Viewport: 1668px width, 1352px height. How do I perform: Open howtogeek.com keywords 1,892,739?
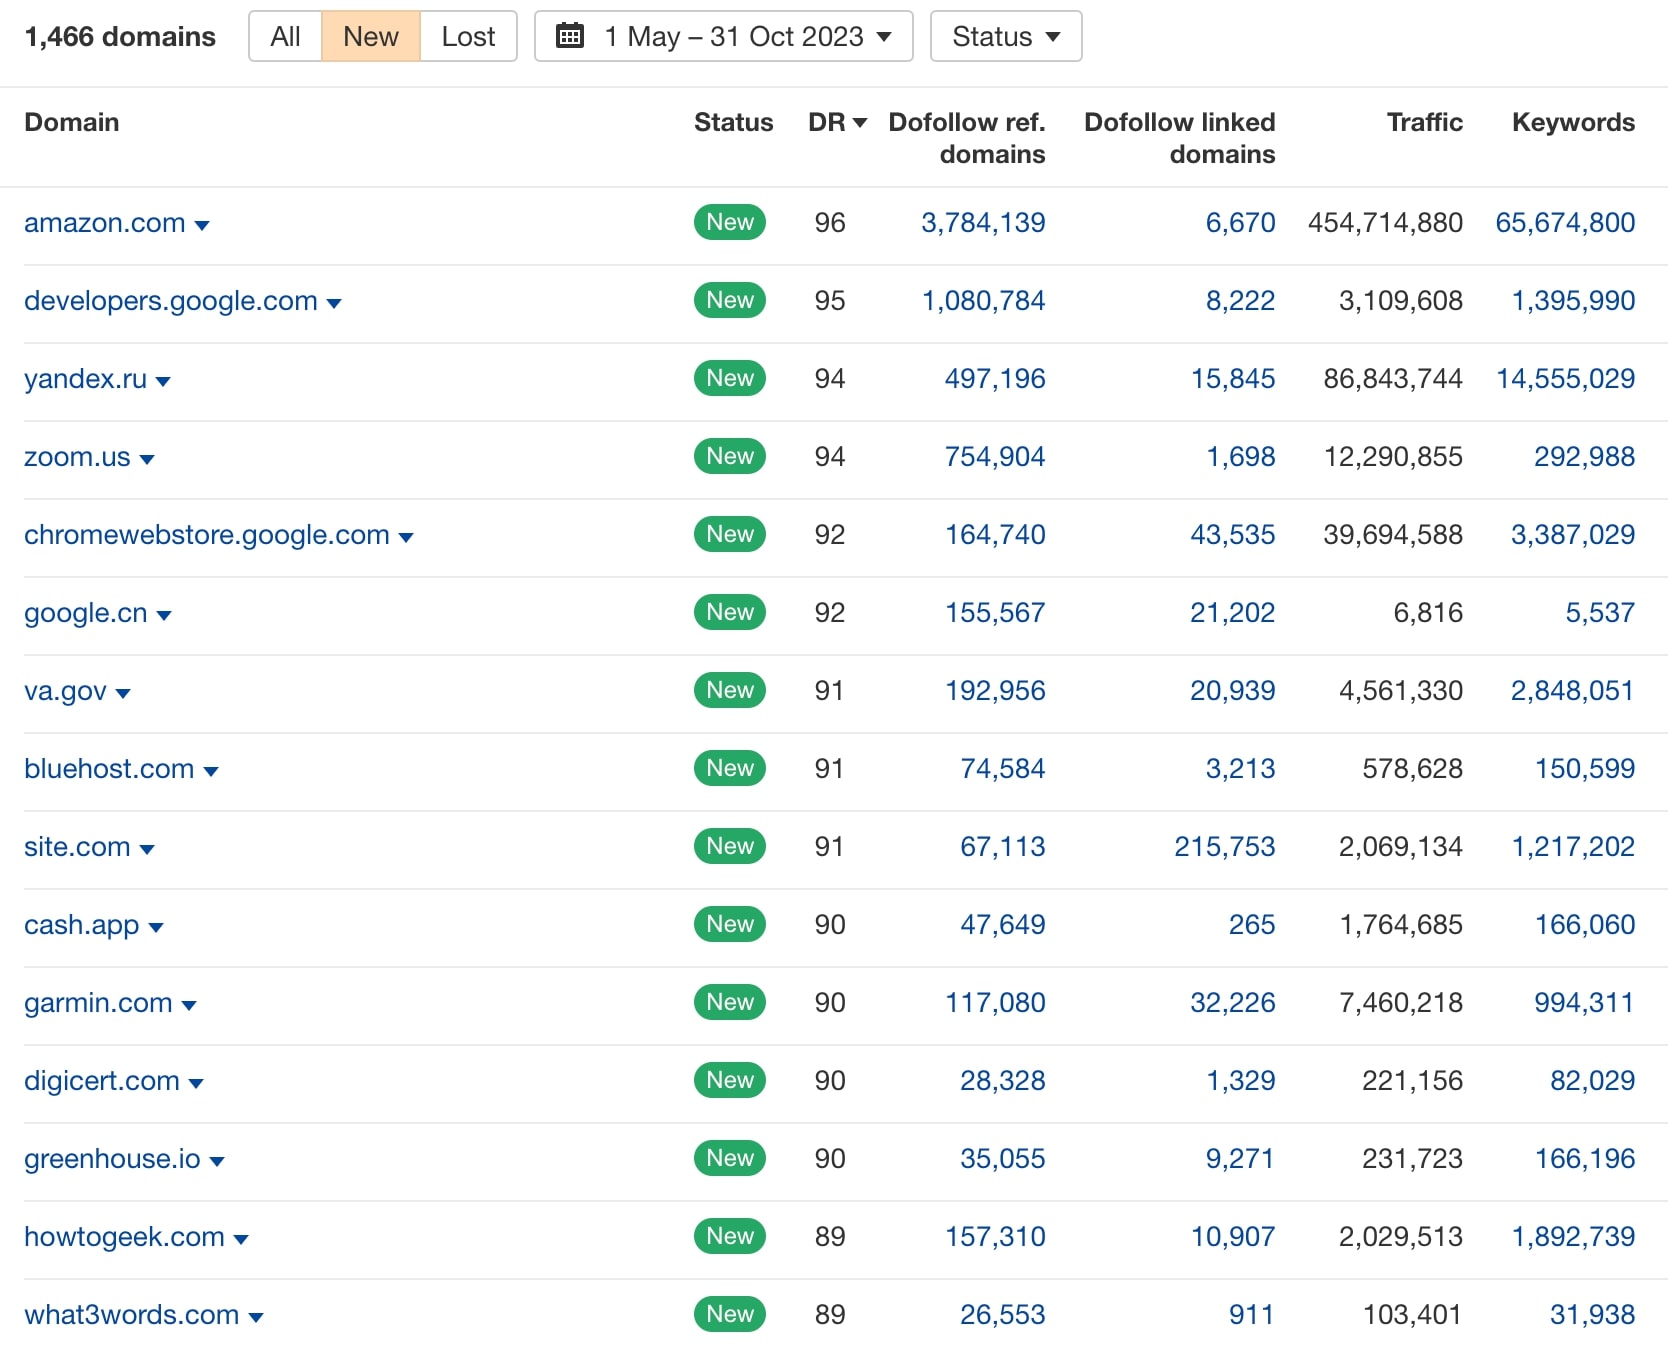(1573, 1236)
